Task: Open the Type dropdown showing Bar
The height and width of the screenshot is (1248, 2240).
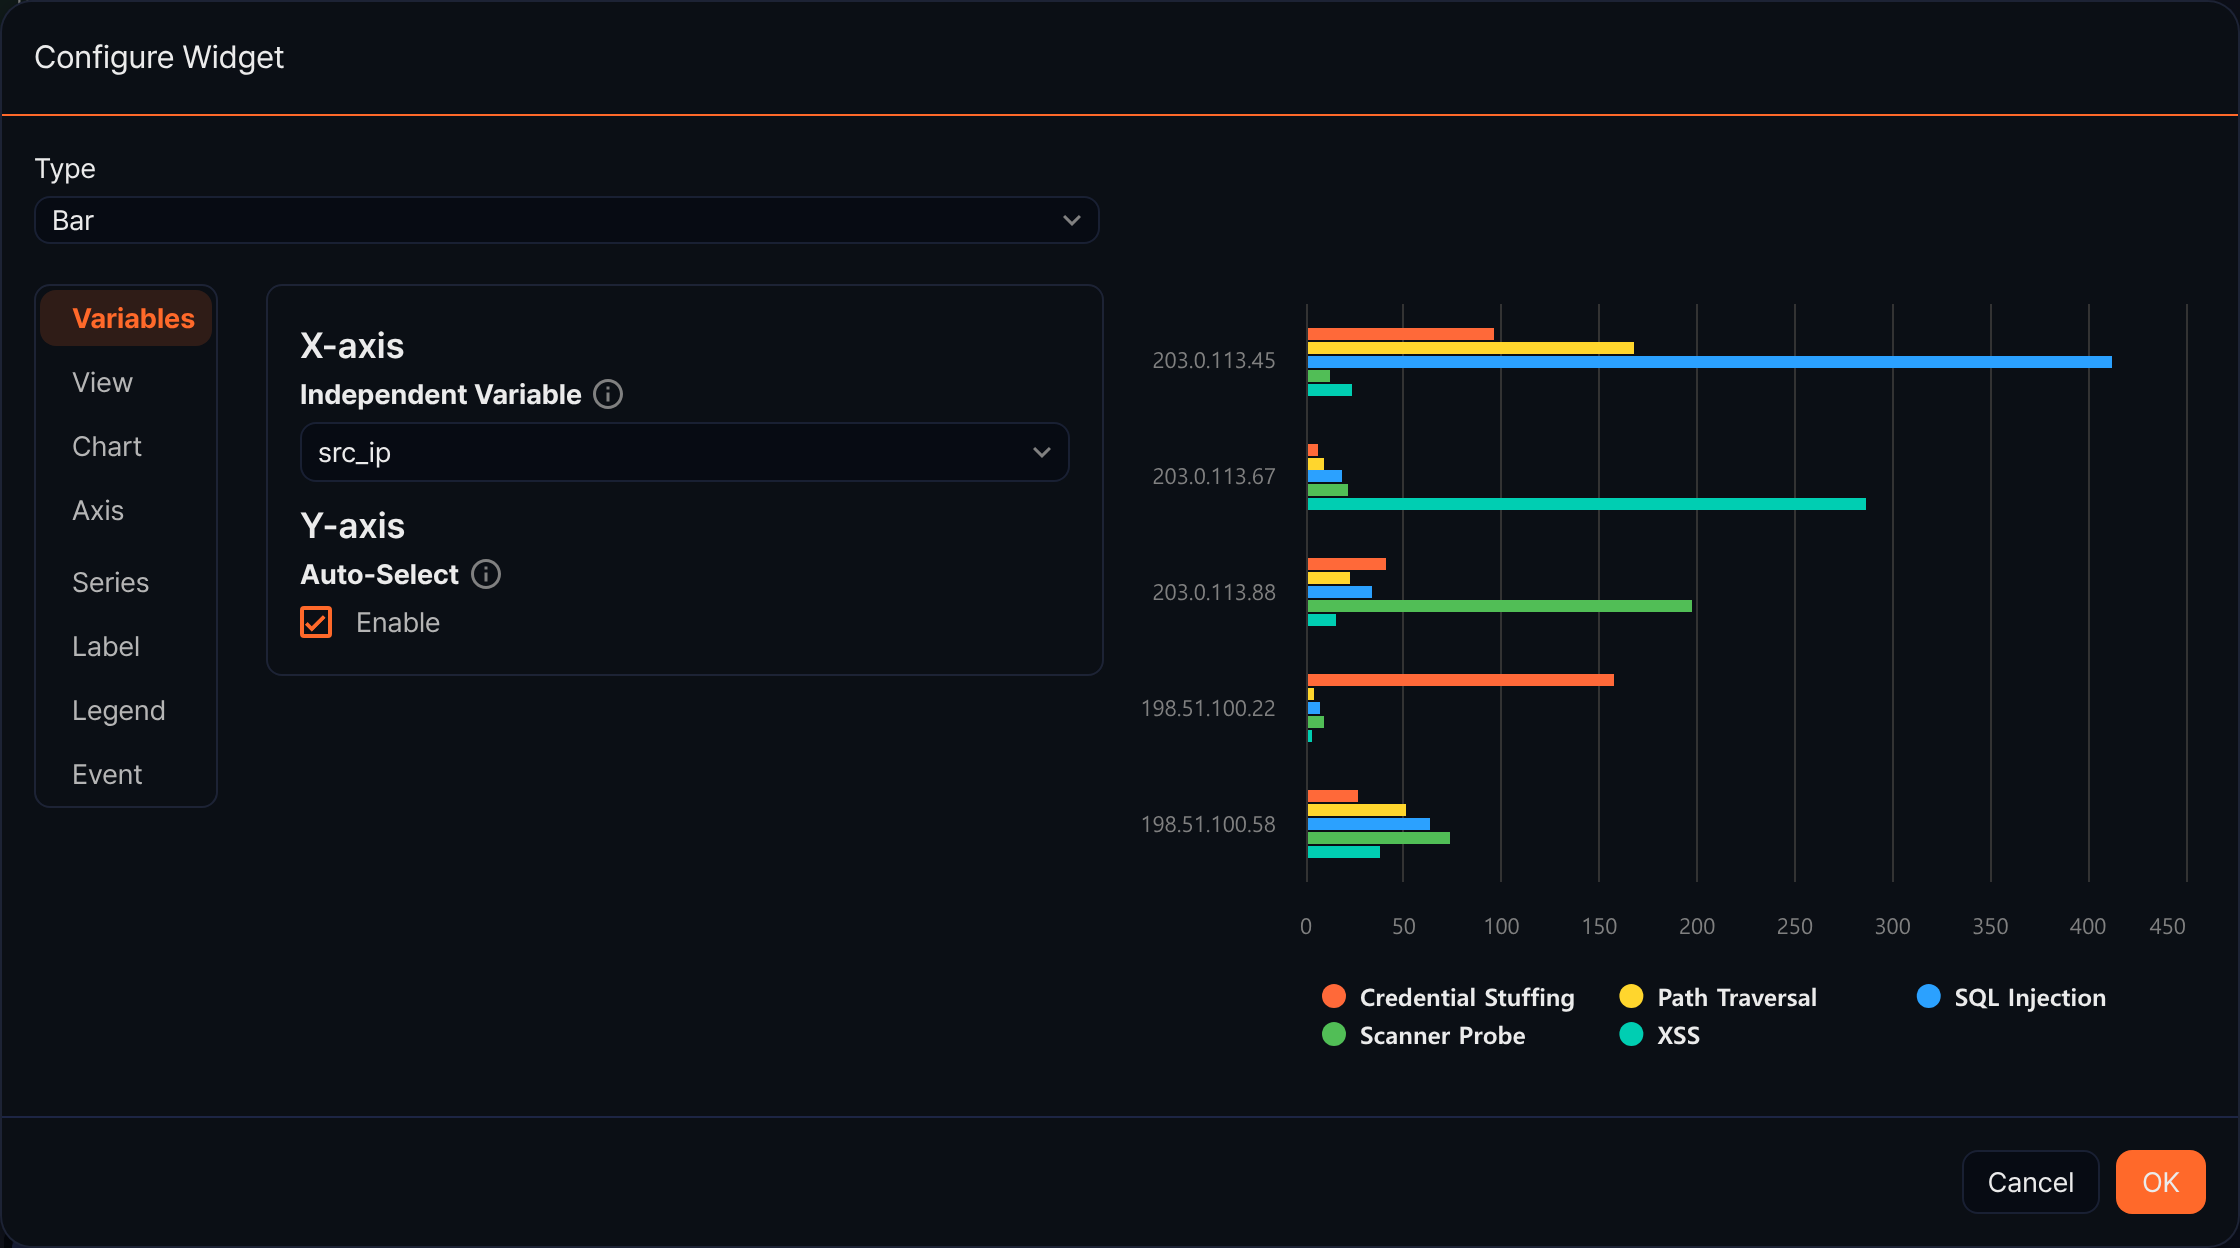Action: 567,220
